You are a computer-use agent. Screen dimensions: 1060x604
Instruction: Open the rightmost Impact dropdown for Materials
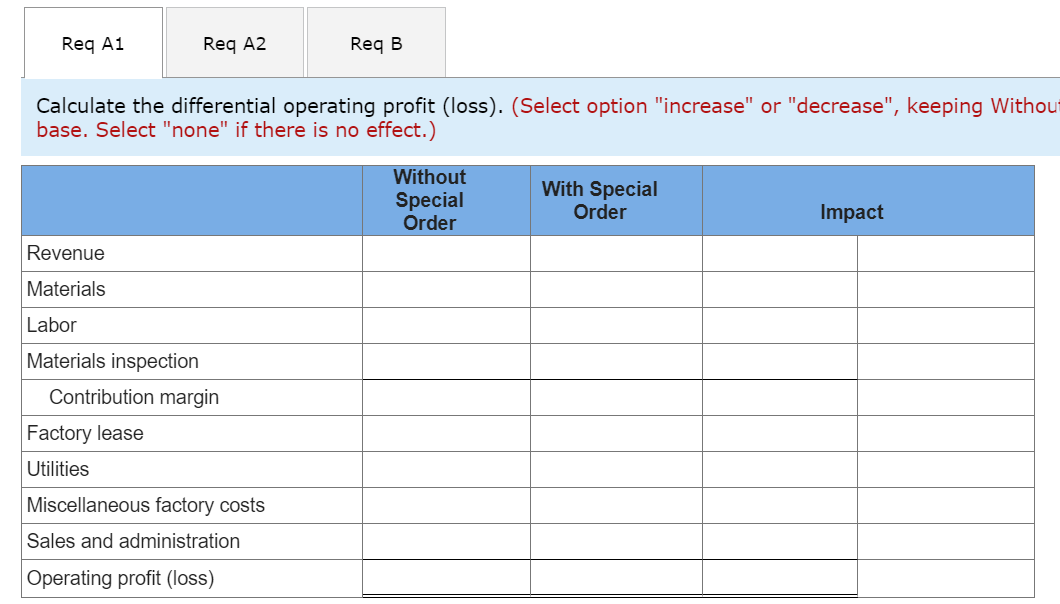point(945,290)
